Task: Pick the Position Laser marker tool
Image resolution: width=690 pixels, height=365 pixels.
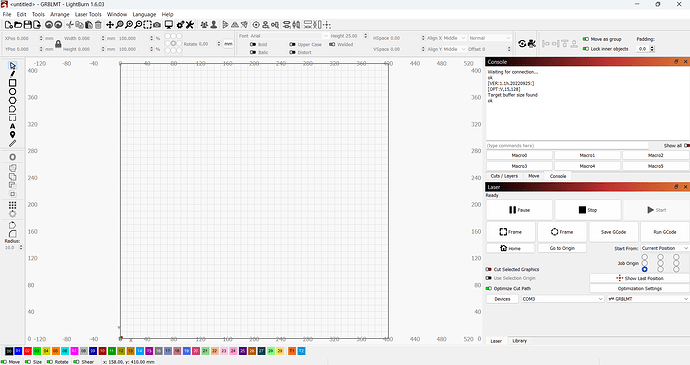Action: [12, 135]
